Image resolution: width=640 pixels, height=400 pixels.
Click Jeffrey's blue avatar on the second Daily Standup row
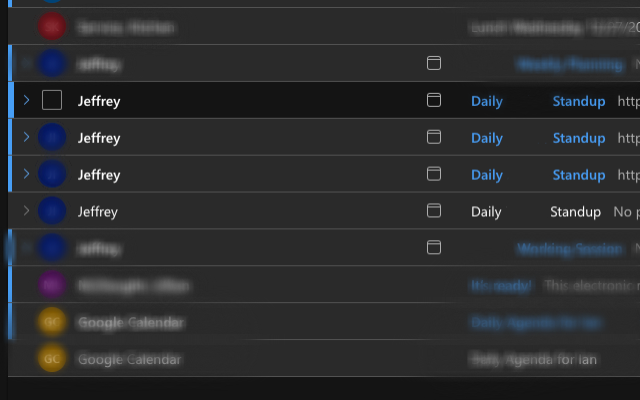52,138
